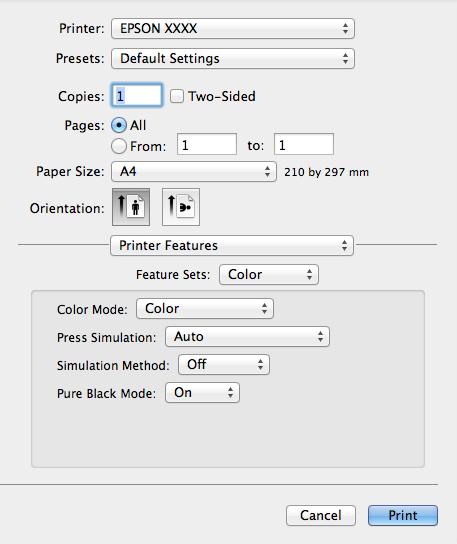The image size is (457, 544).
Task: Click the Copies input field
Action: pos(137,95)
